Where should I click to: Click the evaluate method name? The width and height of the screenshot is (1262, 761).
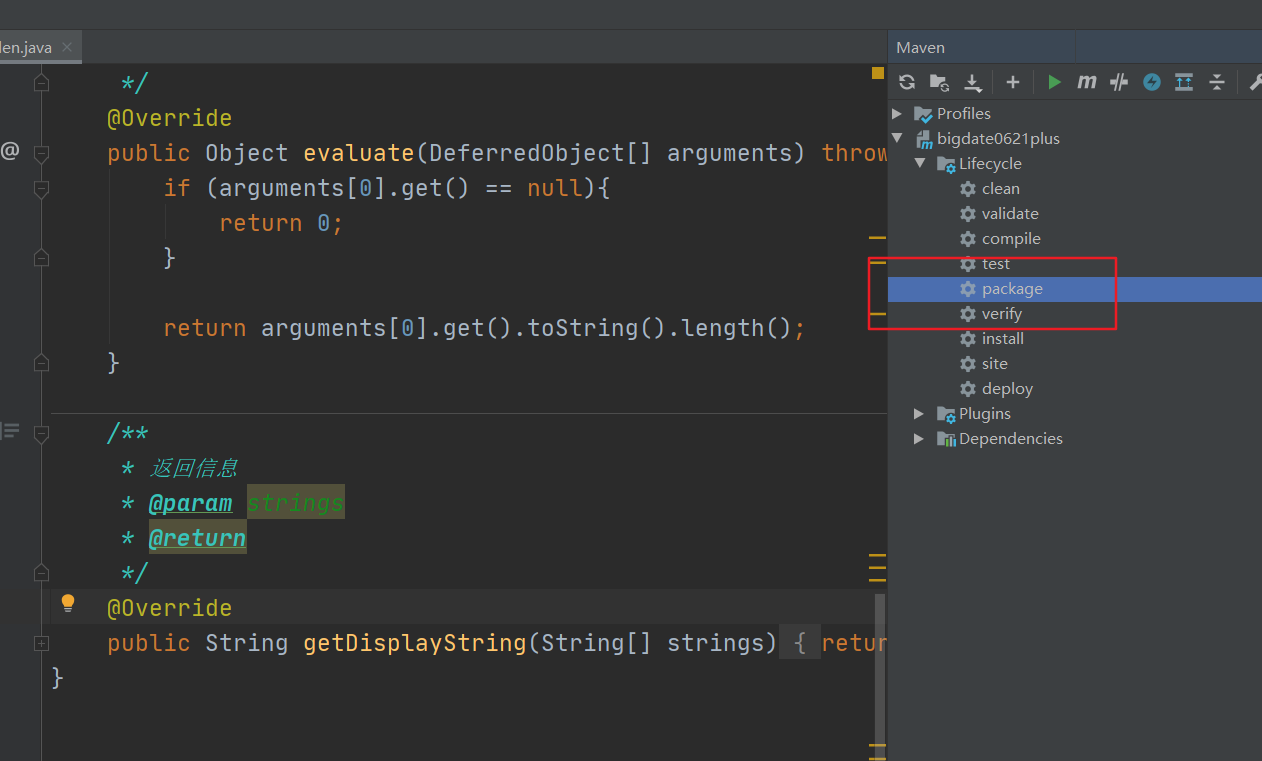(359, 153)
